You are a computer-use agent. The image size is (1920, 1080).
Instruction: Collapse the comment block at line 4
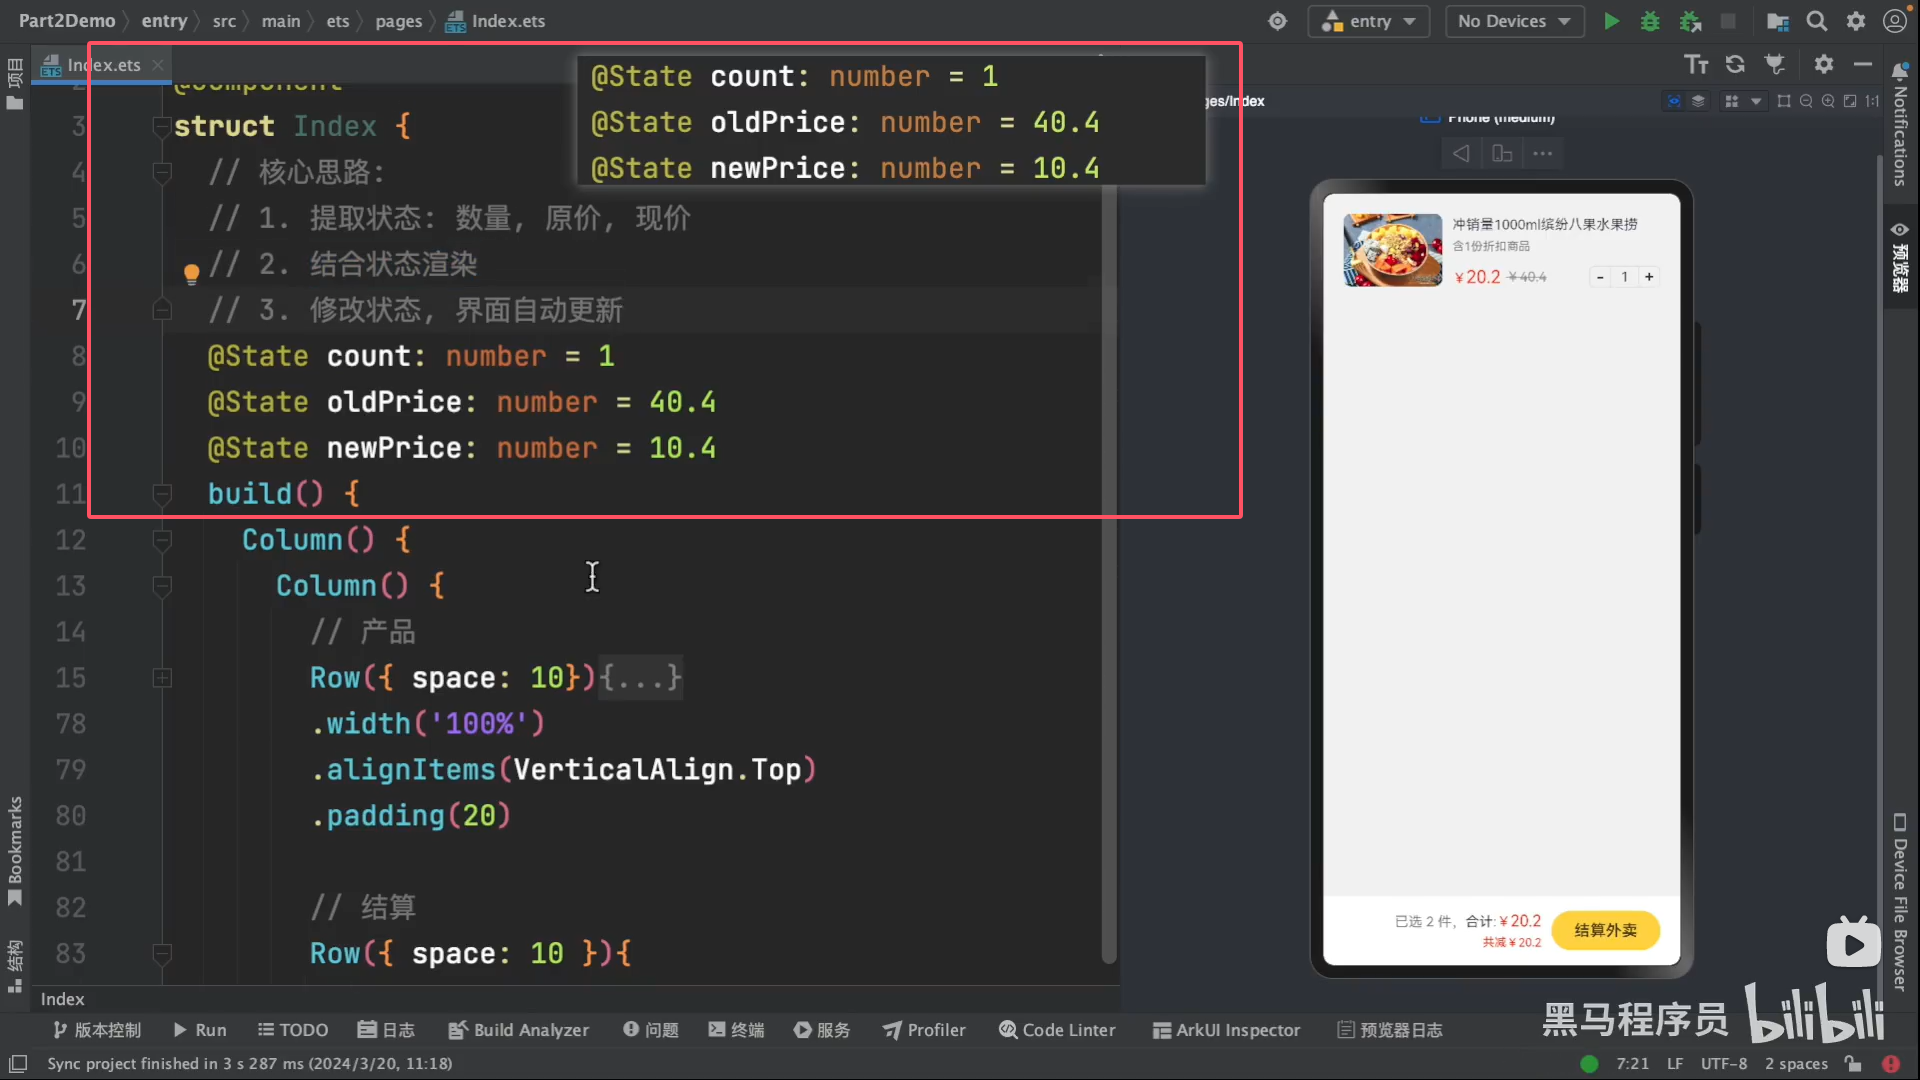pyautogui.click(x=162, y=172)
